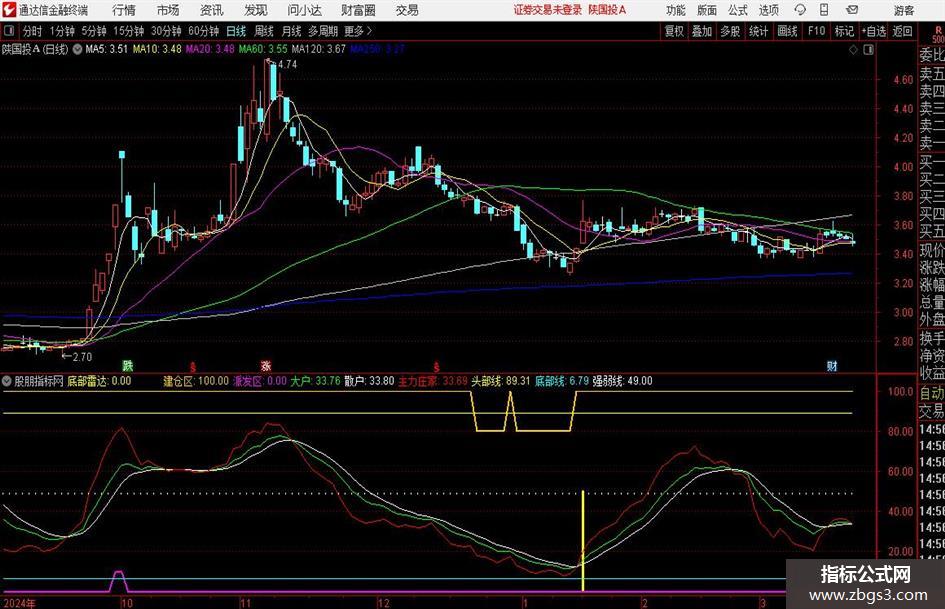Switch to the 分时 chart tab
Viewport: 945px width, 609px height.
coord(32,31)
